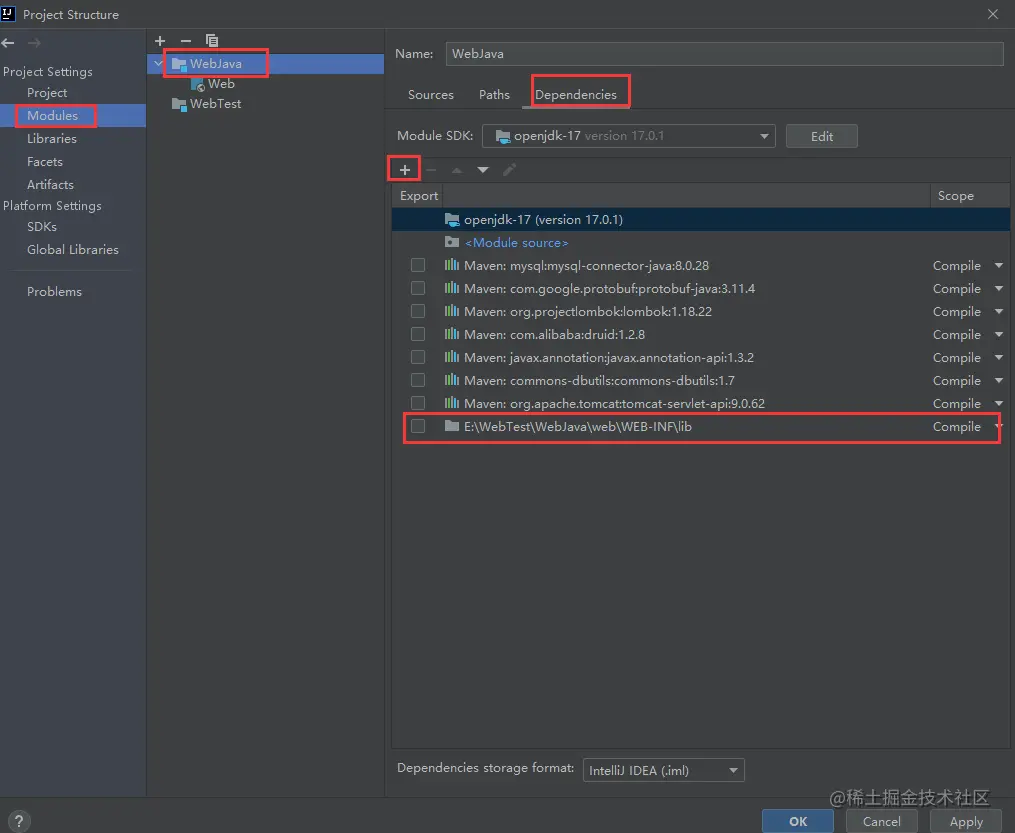
Task: Edit dependency pencil icon
Action: click(x=509, y=170)
